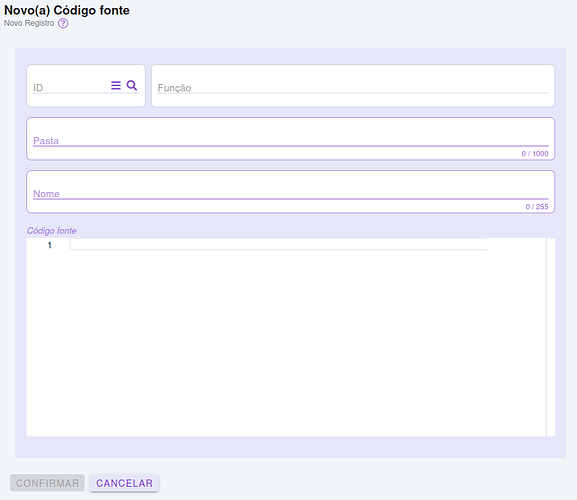The width and height of the screenshot is (577, 500).
Task: Click the Nome field label
Action: [x=46, y=194]
